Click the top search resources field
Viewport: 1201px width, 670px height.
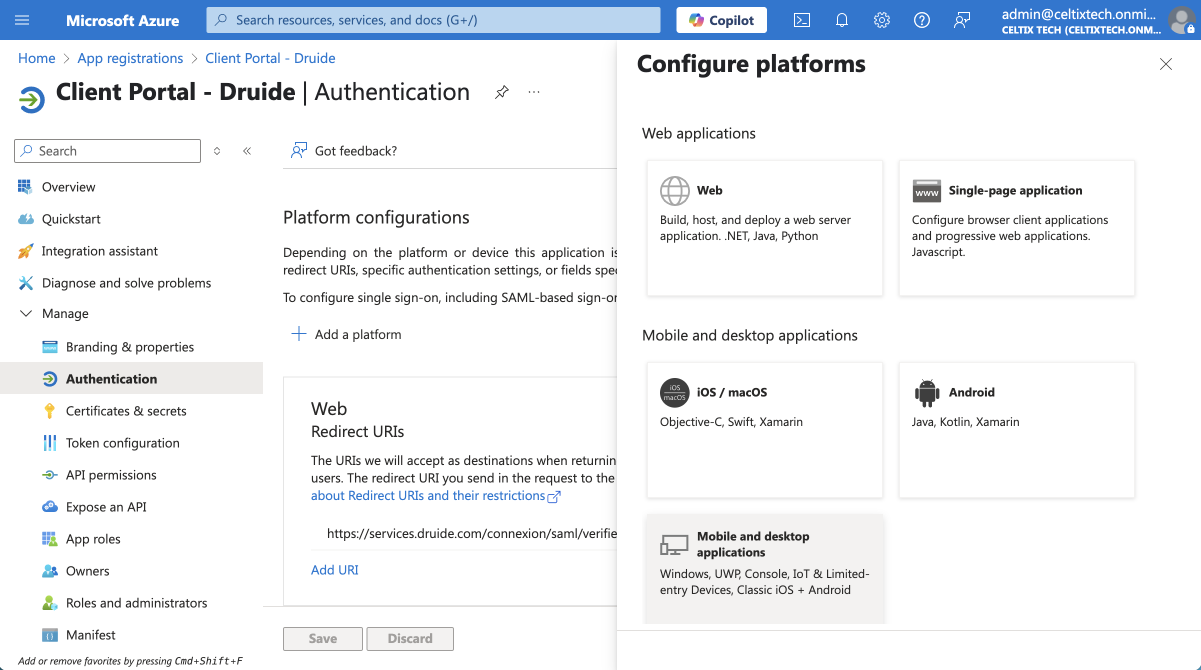(x=433, y=20)
